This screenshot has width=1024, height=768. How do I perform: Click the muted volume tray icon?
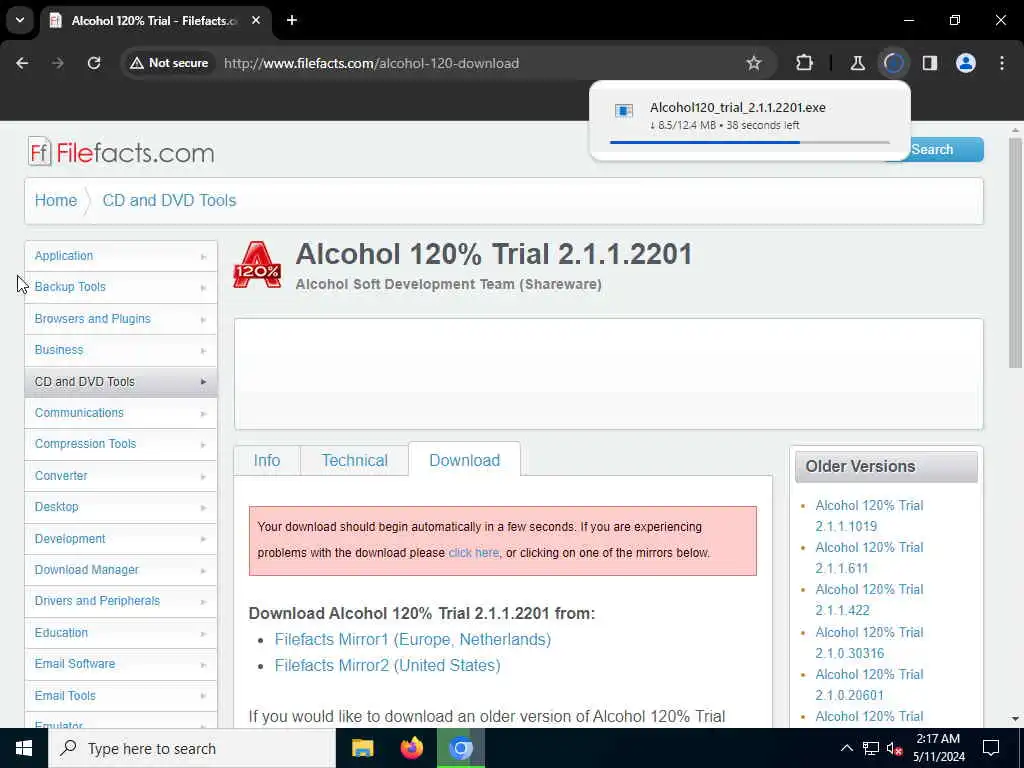pyautogui.click(x=894, y=748)
